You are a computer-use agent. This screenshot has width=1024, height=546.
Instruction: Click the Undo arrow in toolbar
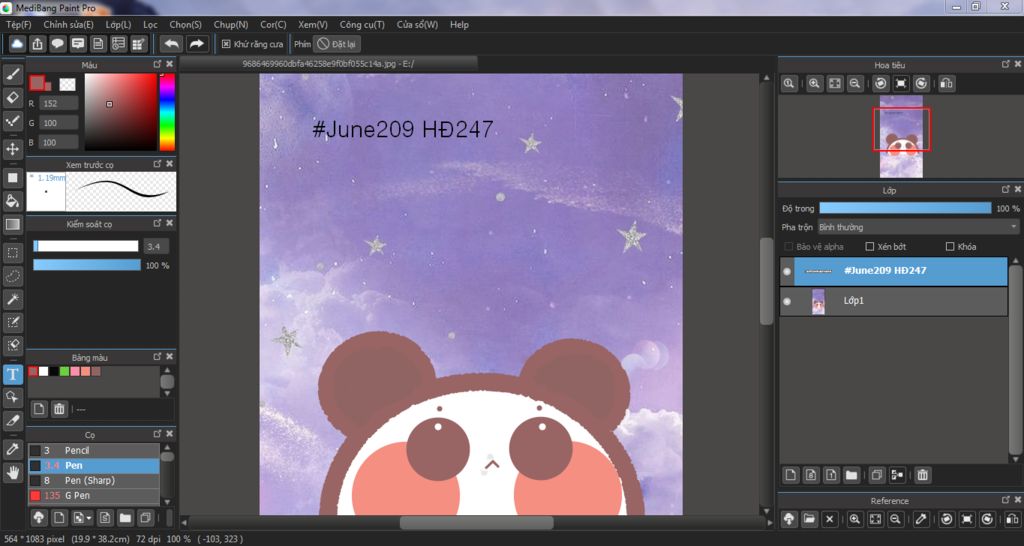pyautogui.click(x=172, y=44)
